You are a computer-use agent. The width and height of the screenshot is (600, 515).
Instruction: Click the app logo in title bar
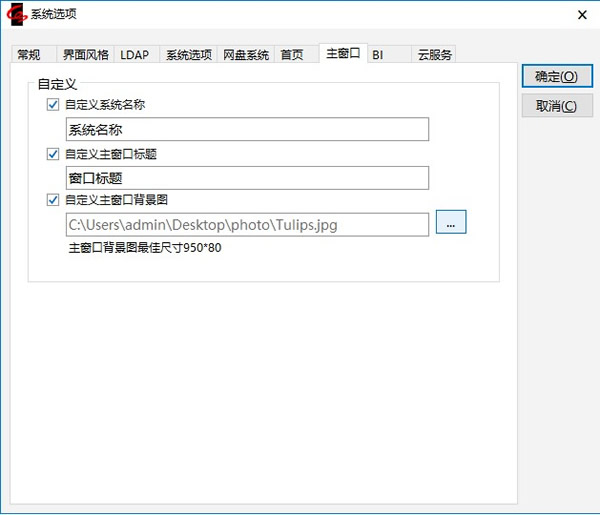[15, 14]
